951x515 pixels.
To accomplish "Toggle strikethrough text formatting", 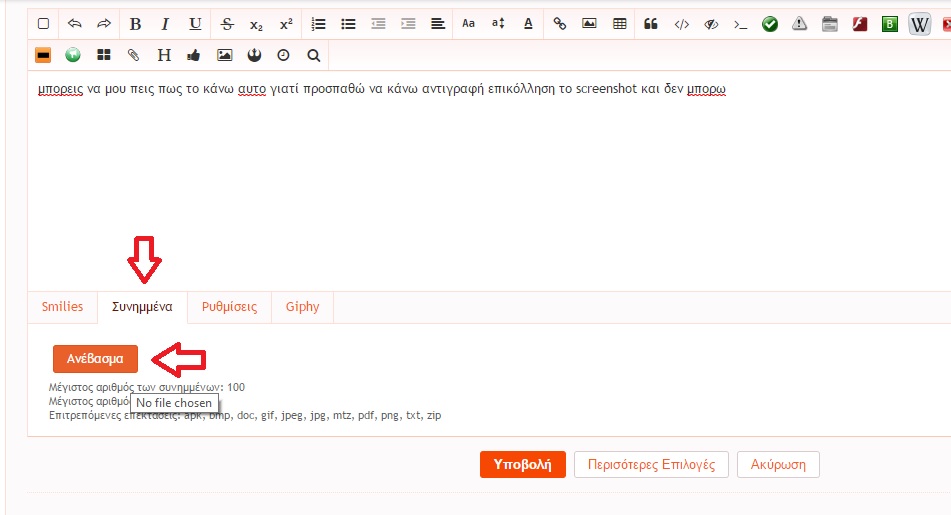I will [227, 24].
